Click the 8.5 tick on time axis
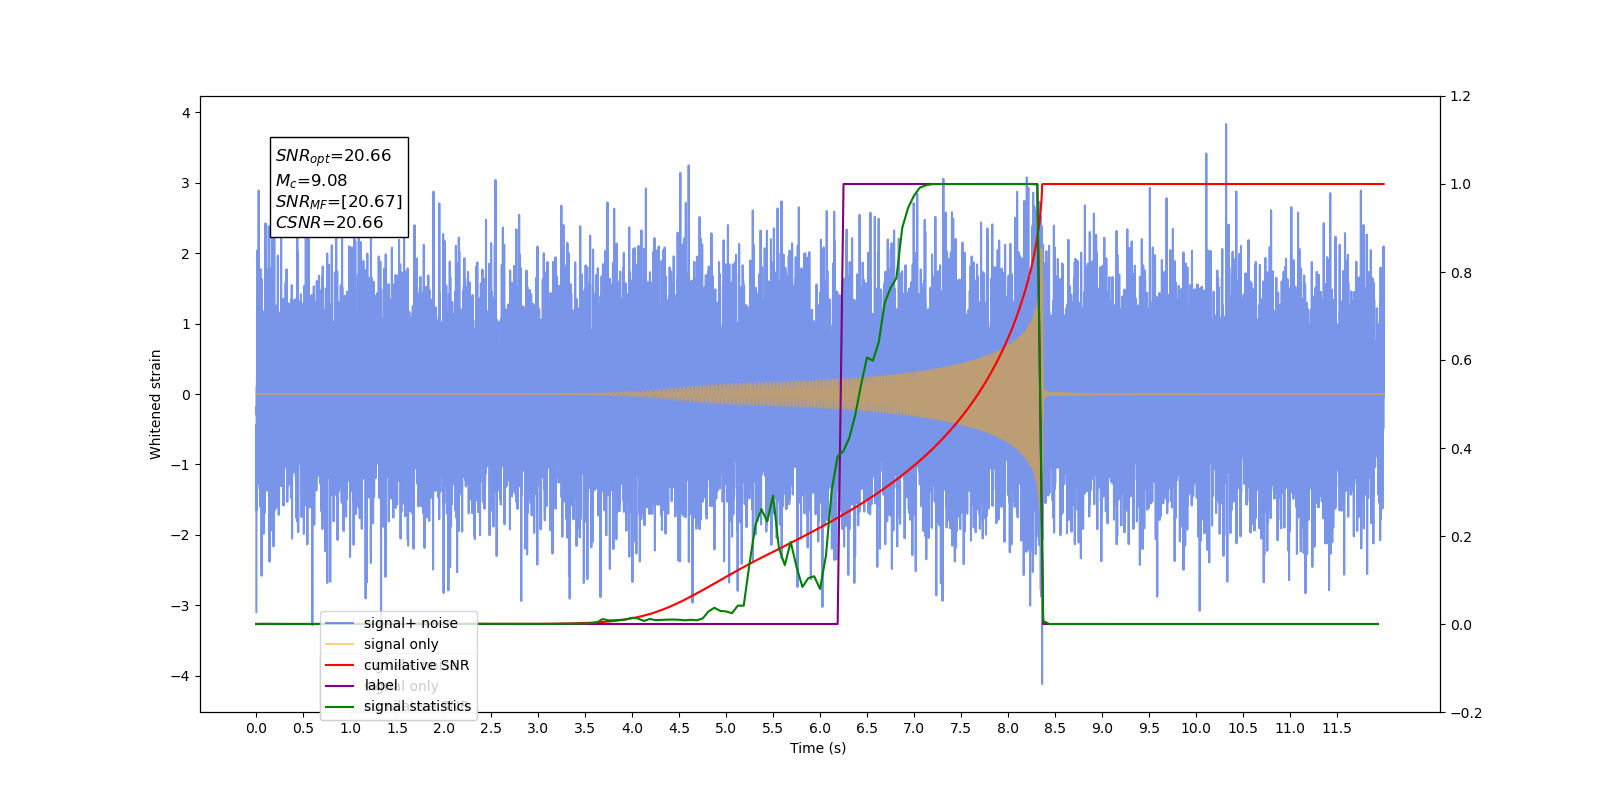Image resolution: width=1600 pixels, height=800 pixels. (x=1055, y=728)
